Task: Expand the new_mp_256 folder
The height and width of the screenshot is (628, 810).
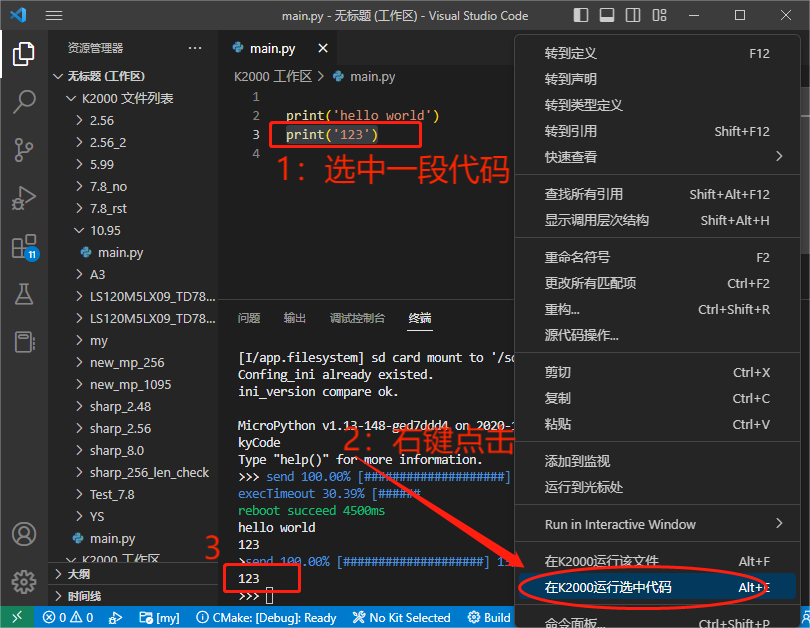Action: 134,363
